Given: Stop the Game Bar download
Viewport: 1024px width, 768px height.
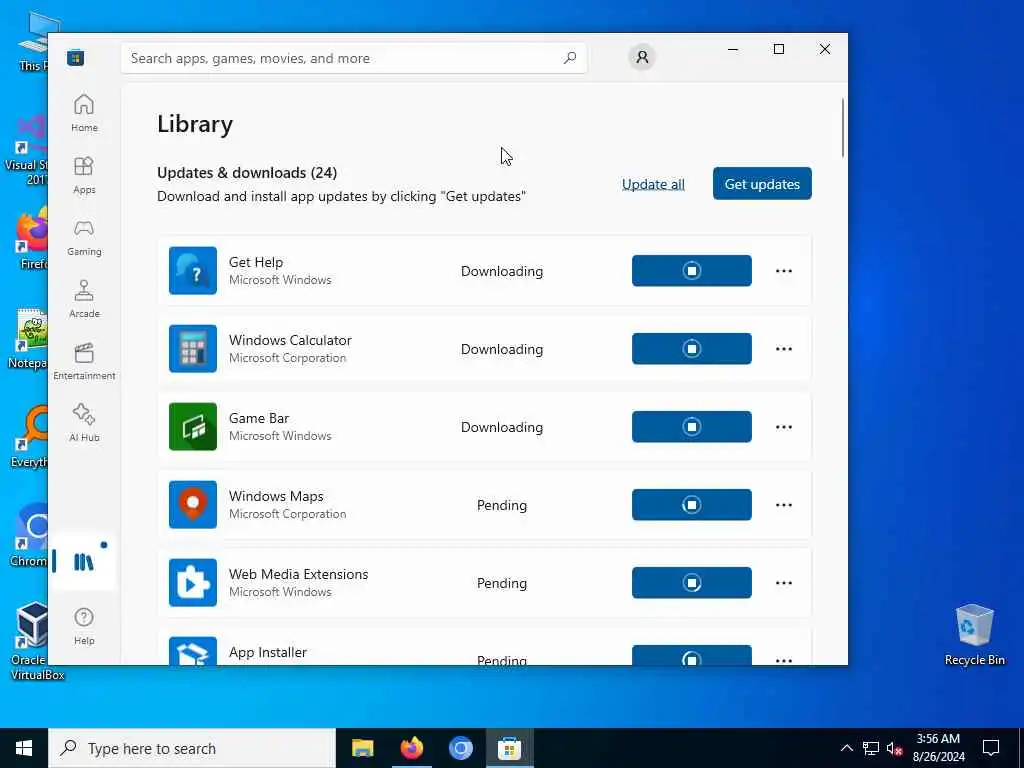Looking at the screenshot, I should click(x=692, y=426).
